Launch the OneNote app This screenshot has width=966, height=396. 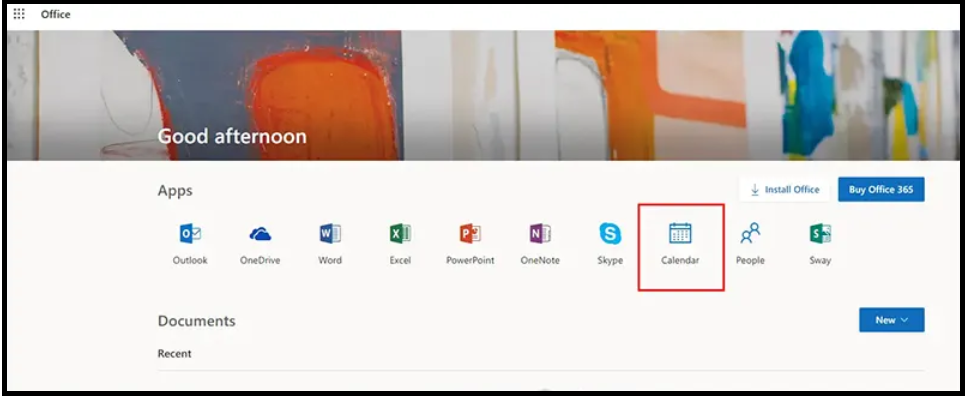(540, 244)
